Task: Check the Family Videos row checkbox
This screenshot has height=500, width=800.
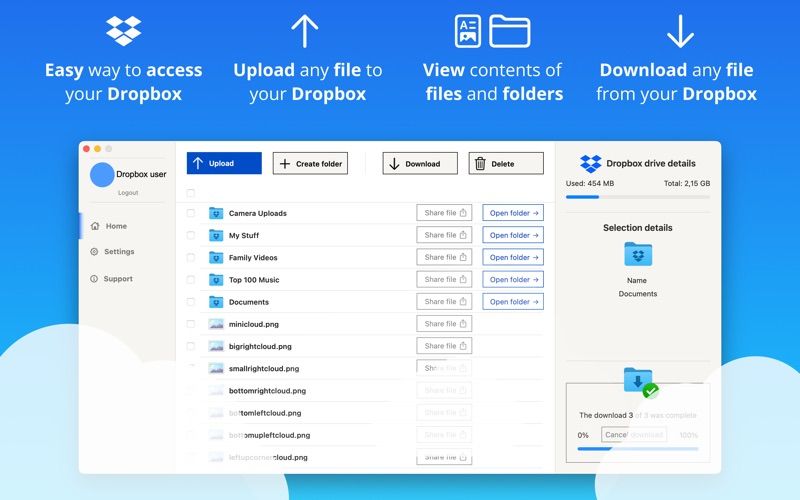Action: tap(191, 258)
